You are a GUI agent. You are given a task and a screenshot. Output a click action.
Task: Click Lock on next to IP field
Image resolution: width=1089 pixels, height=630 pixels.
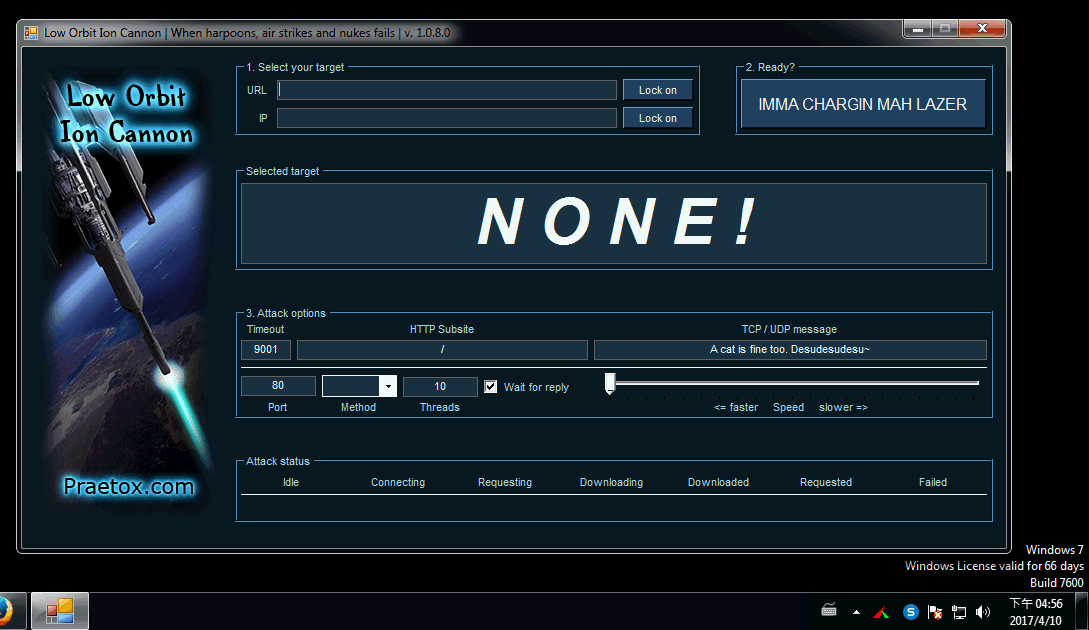(658, 118)
